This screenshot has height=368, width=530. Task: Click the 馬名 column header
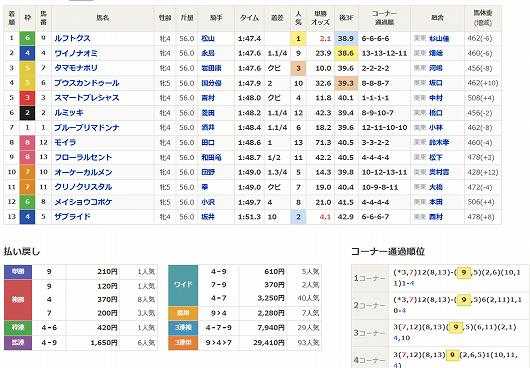click(103, 18)
